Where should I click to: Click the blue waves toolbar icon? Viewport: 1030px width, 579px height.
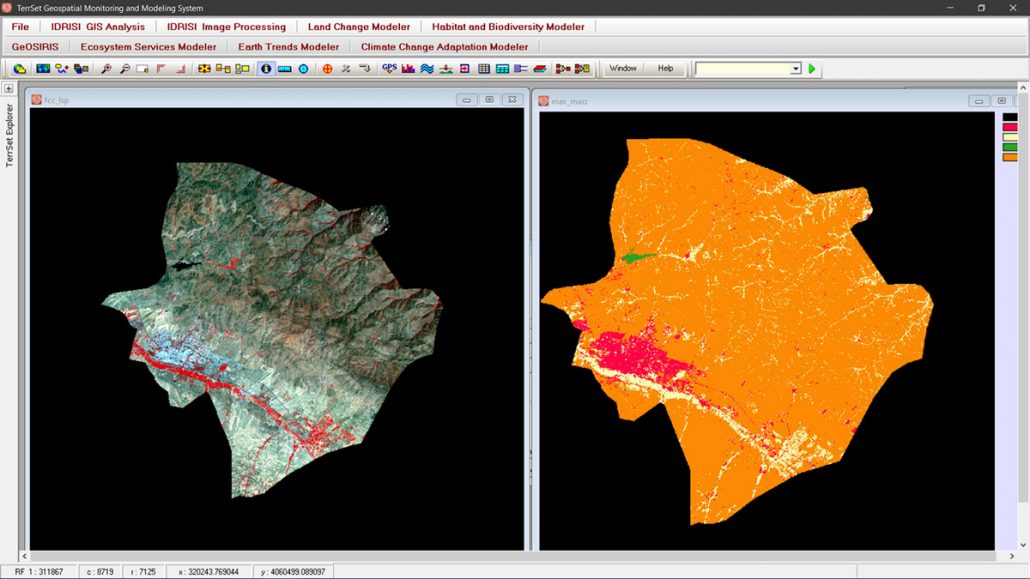(x=427, y=69)
